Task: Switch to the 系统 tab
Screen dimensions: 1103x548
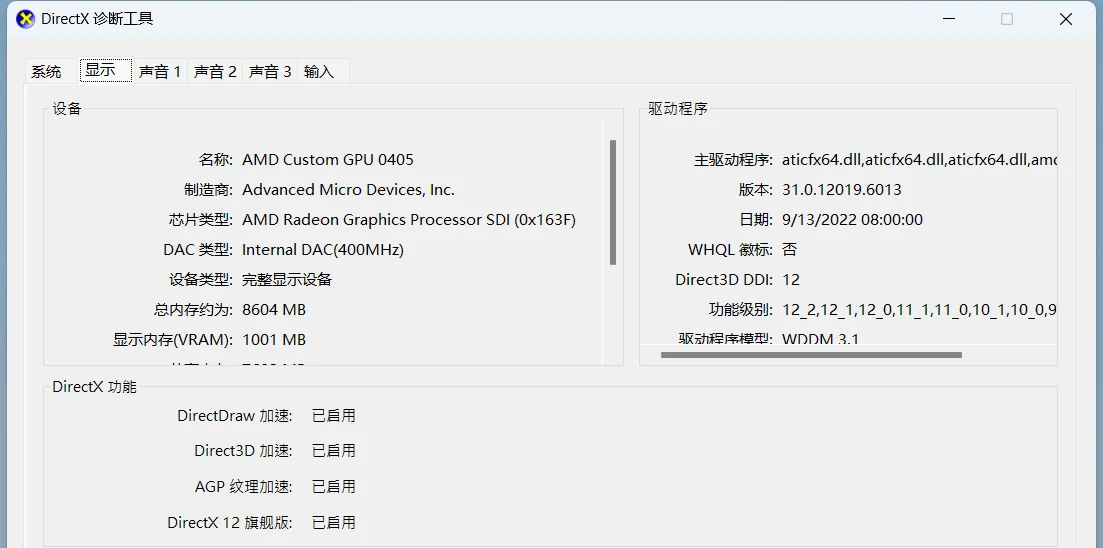Action: [46, 72]
